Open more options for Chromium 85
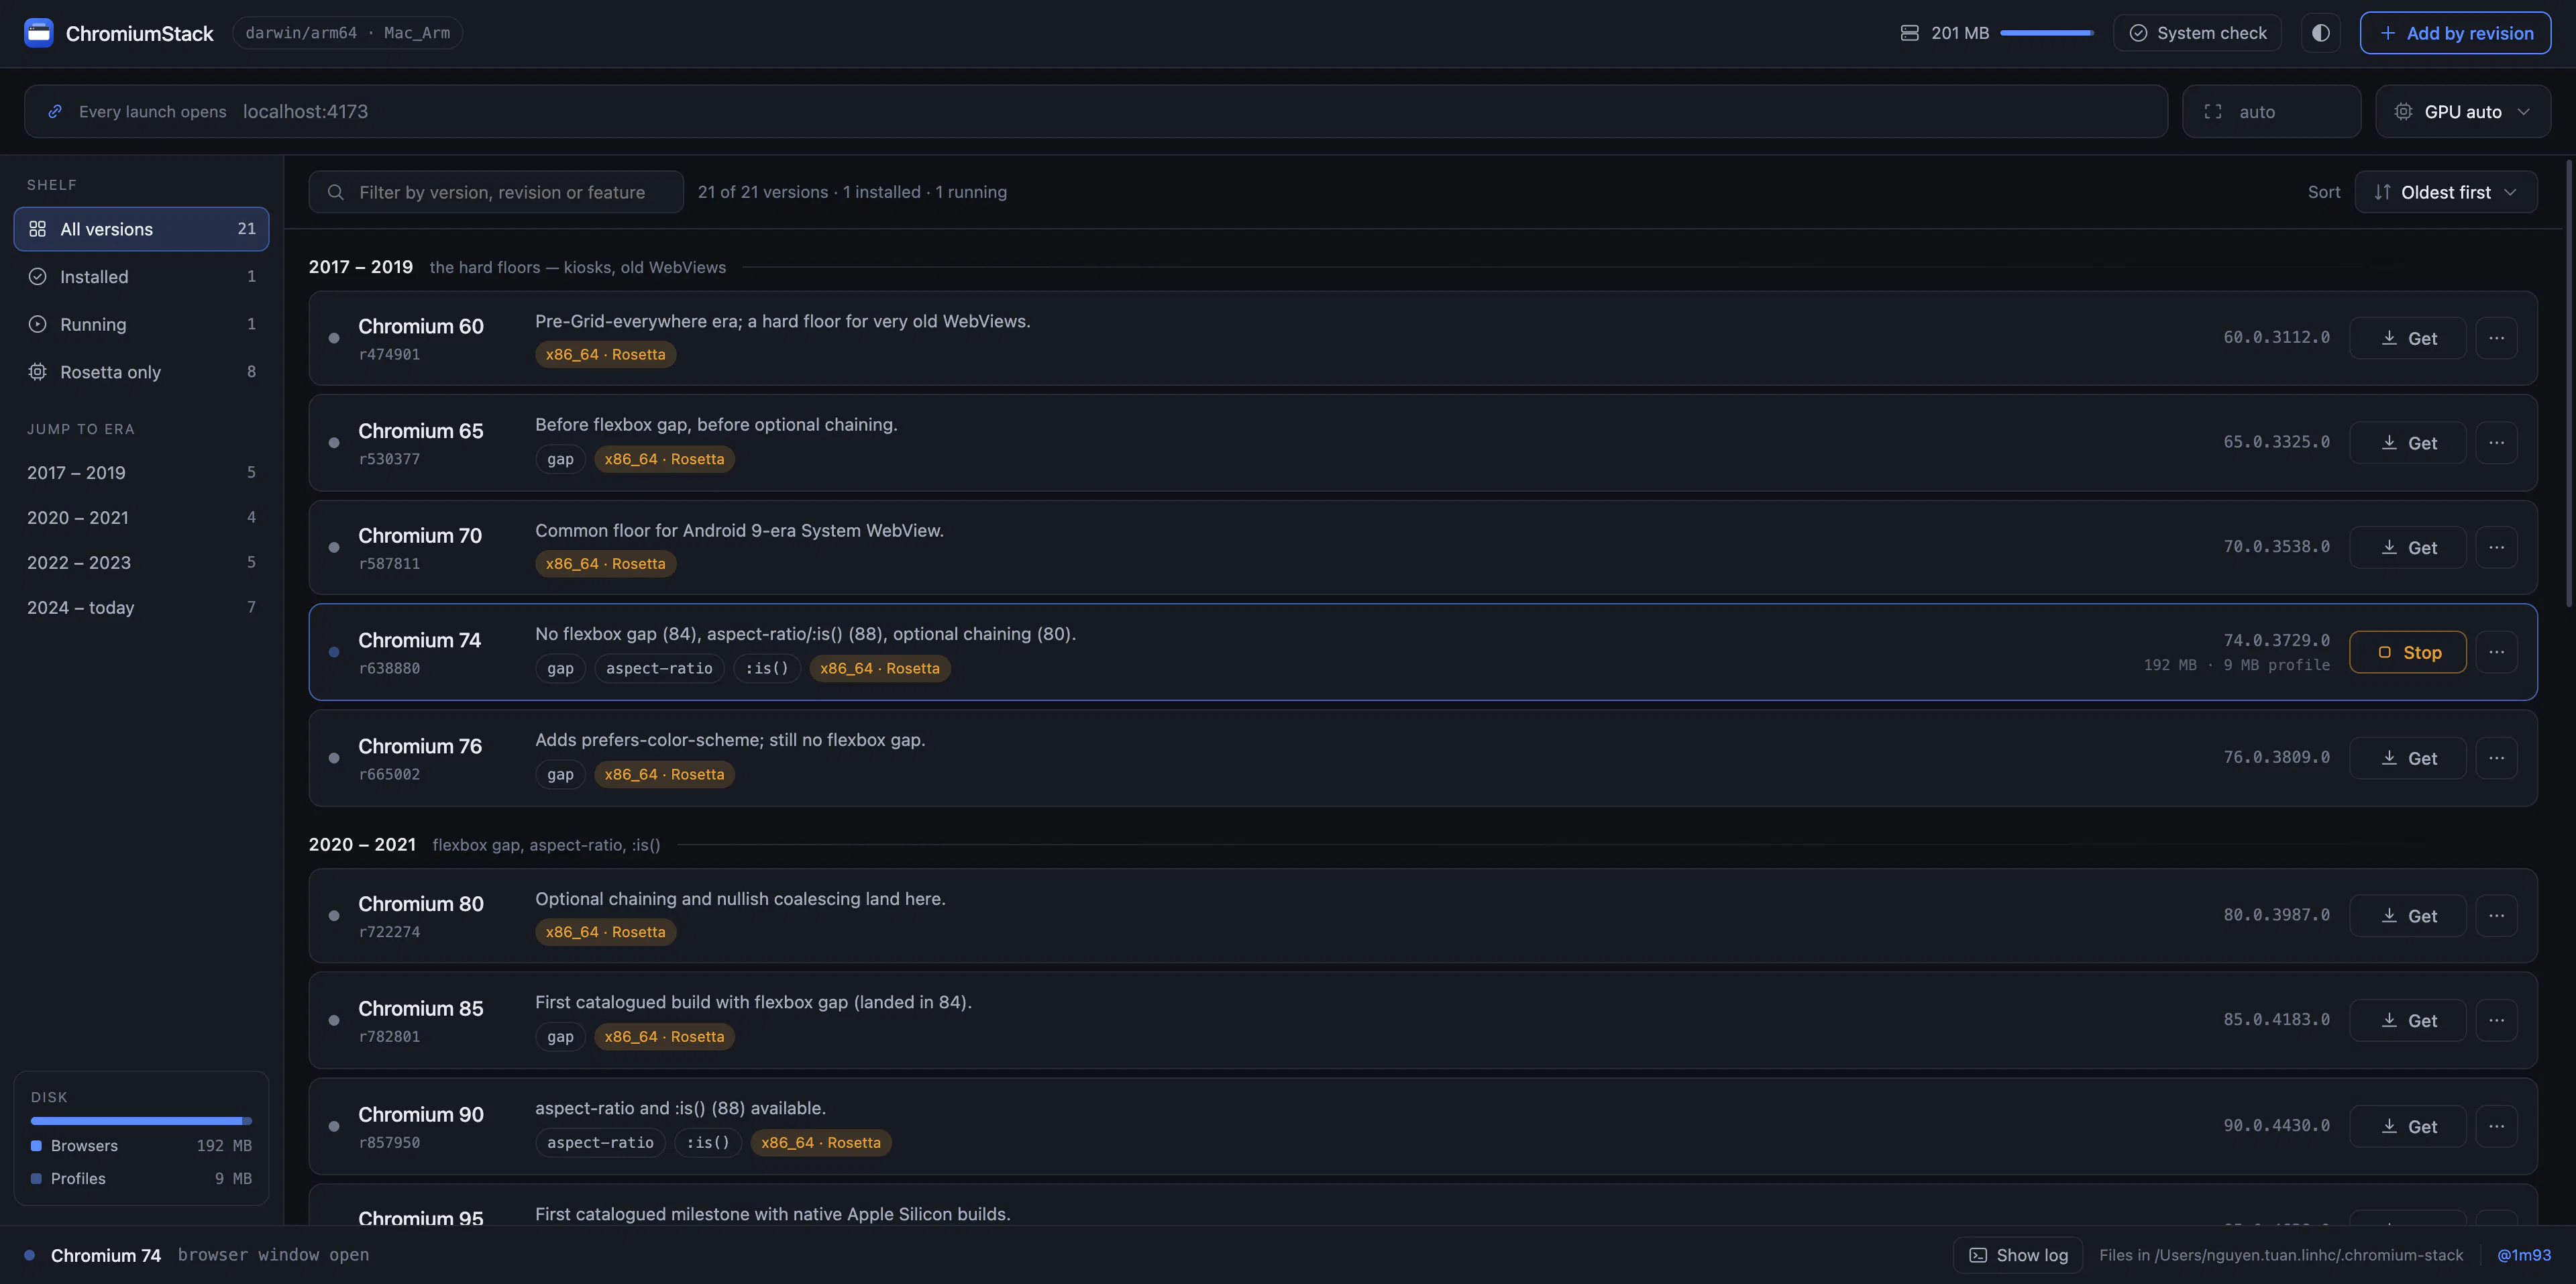The width and height of the screenshot is (2576, 1284). point(2496,1020)
